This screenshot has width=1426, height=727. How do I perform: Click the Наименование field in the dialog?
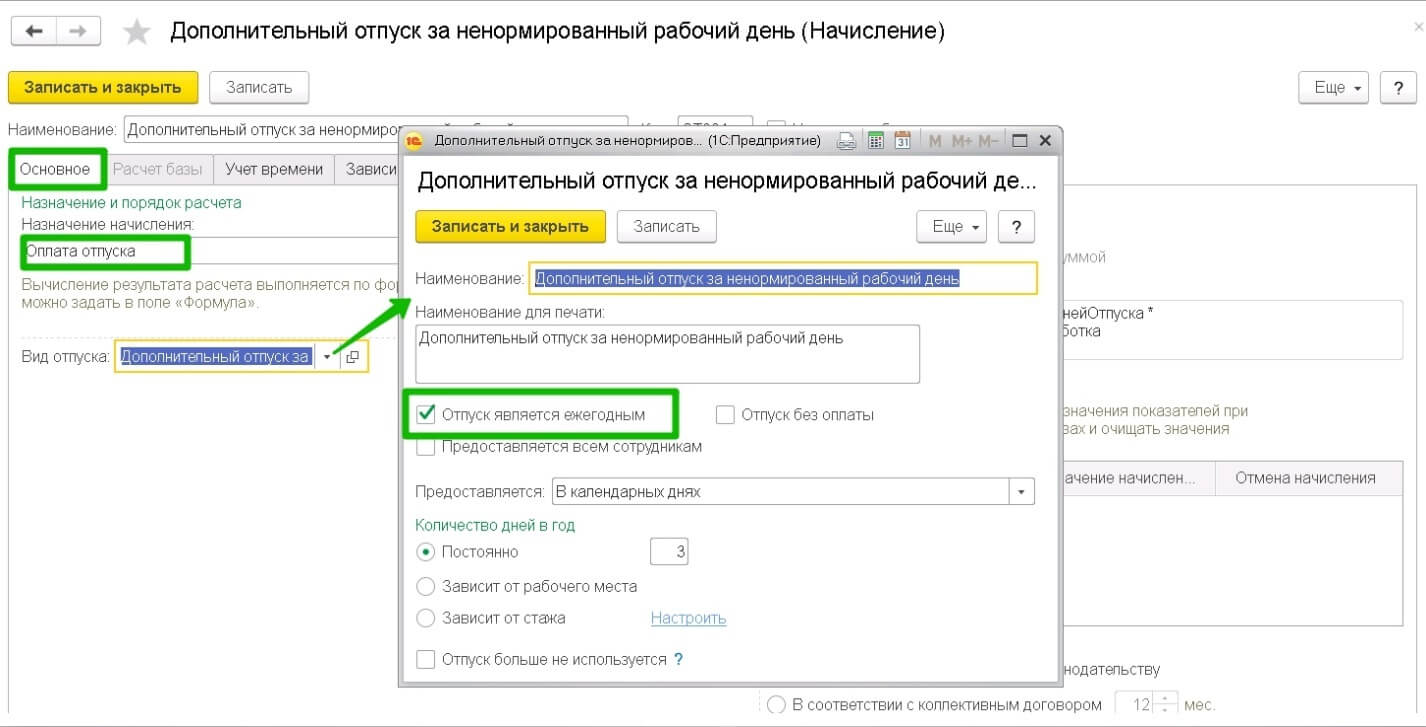[x=783, y=279]
